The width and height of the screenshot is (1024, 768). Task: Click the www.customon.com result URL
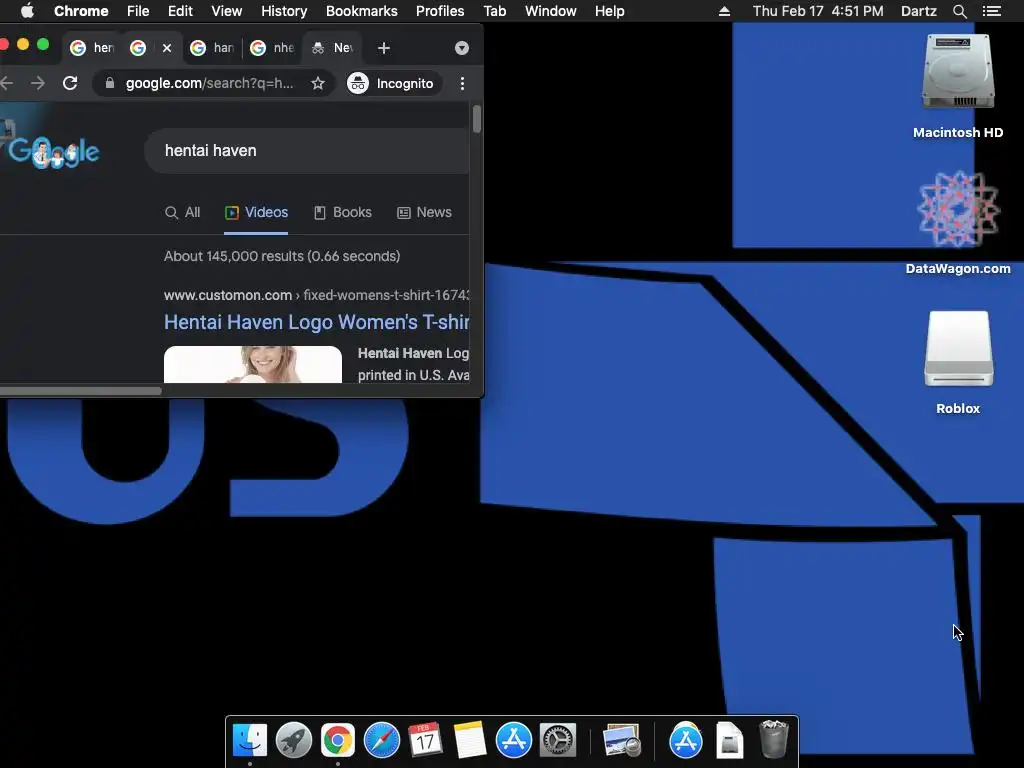coord(228,295)
